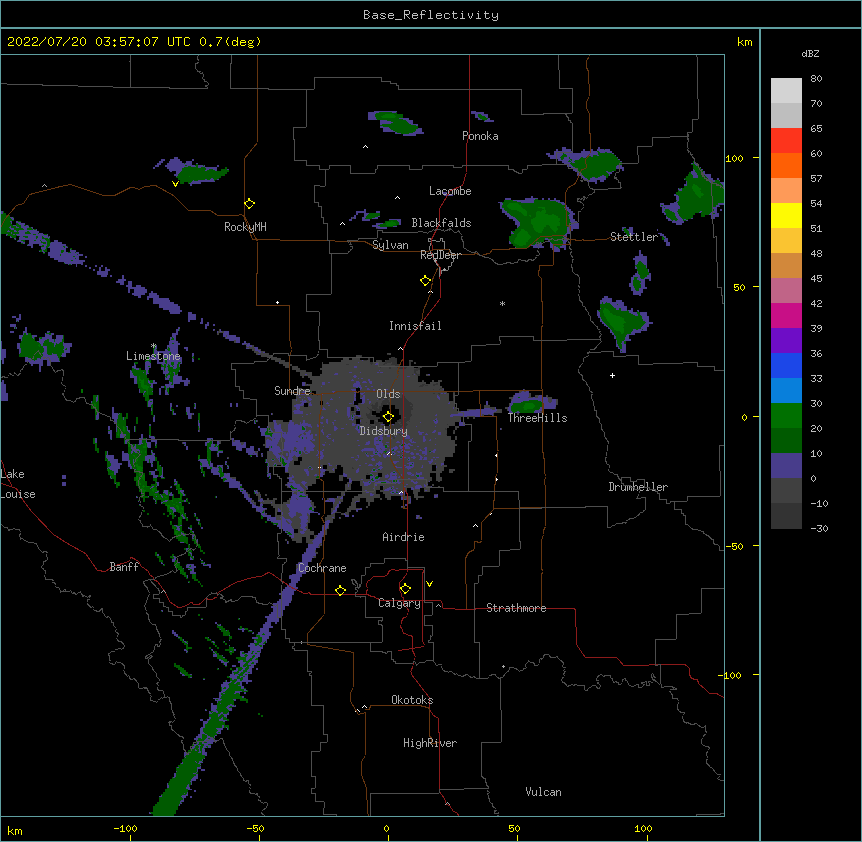The width and height of the screenshot is (862, 842).
Task: Click the Okotoks label
Action: (x=412, y=700)
